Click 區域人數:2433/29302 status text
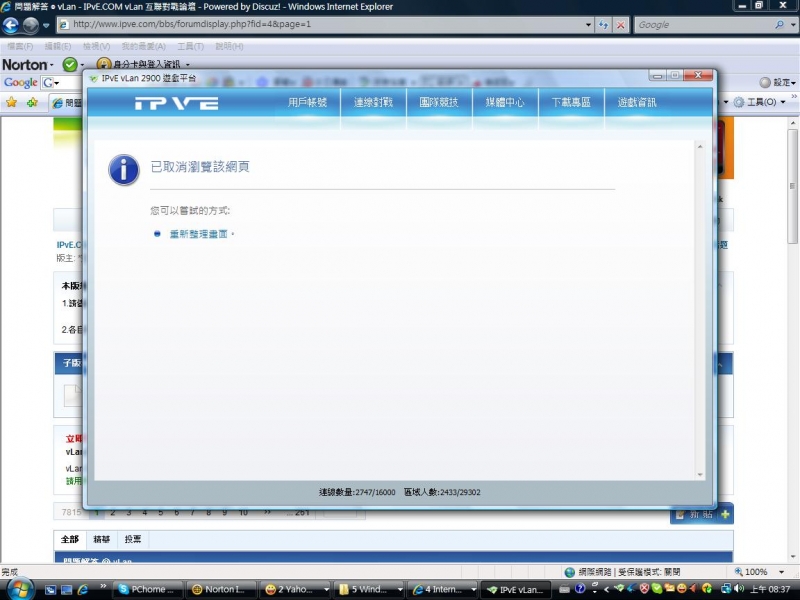800x600 pixels. point(442,492)
